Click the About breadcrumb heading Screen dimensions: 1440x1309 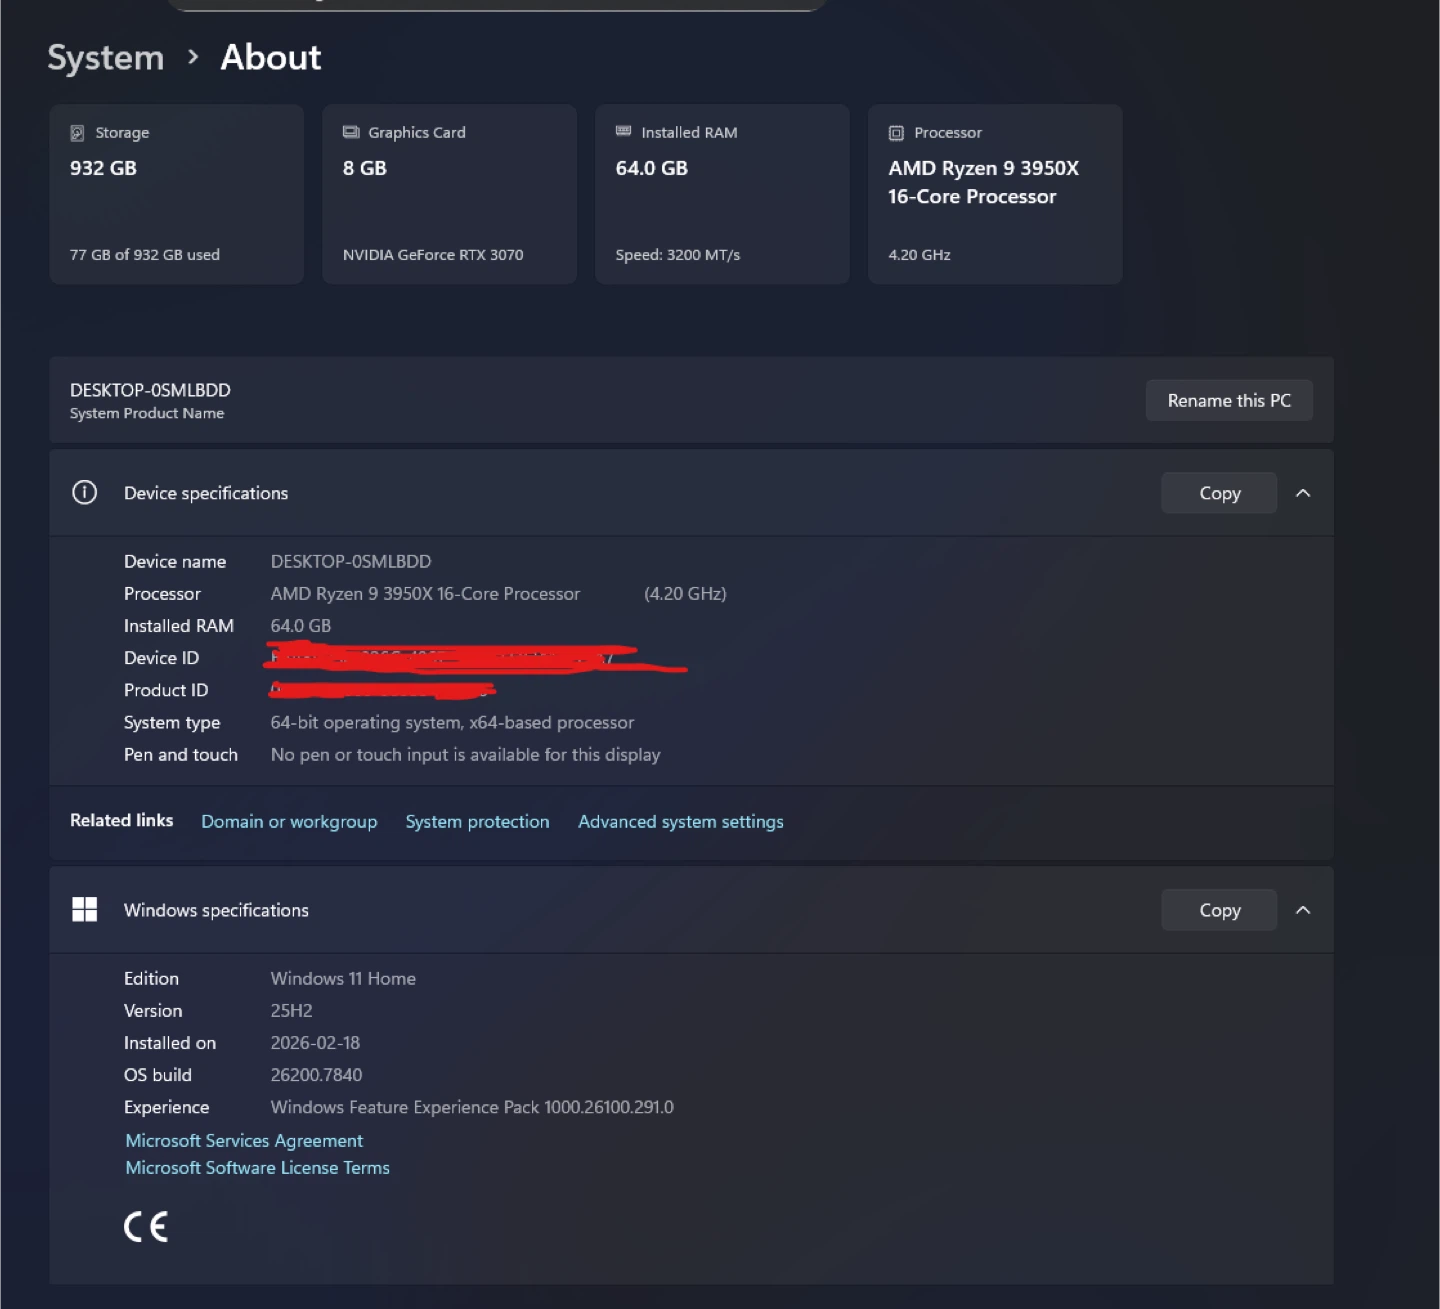(271, 57)
